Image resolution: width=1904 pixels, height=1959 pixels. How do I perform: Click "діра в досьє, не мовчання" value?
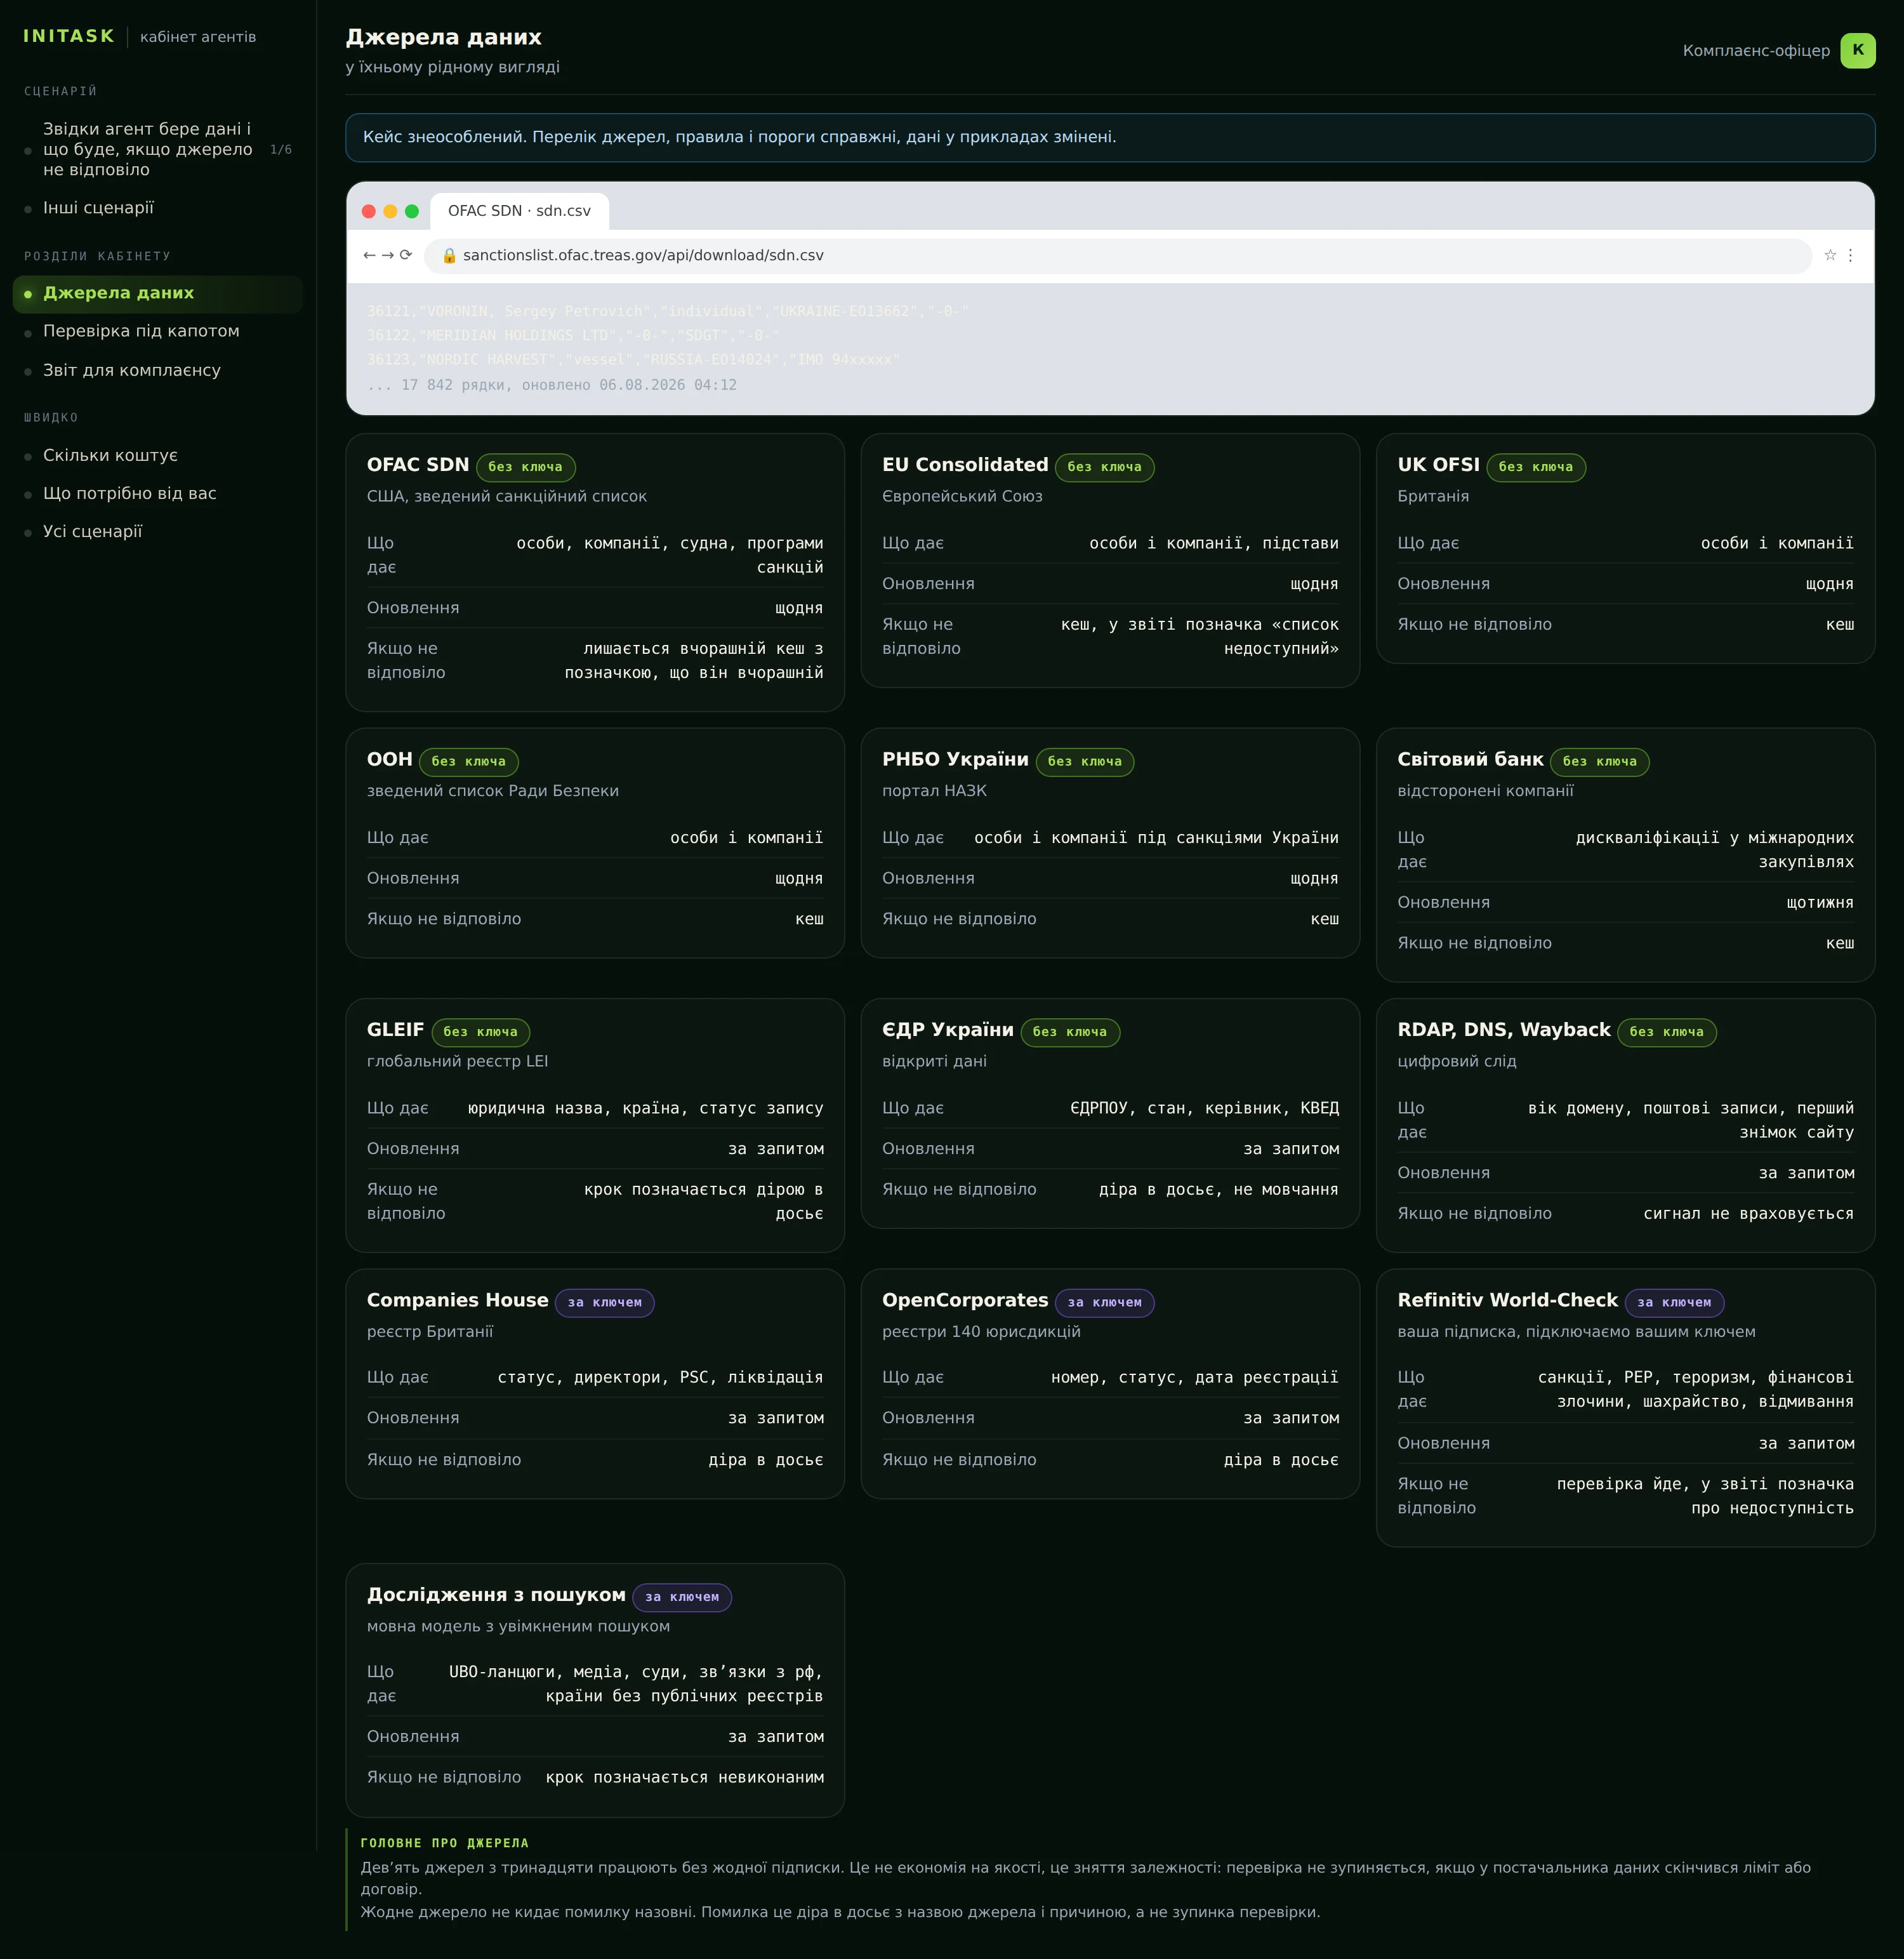pyautogui.click(x=1218, y=1189)
